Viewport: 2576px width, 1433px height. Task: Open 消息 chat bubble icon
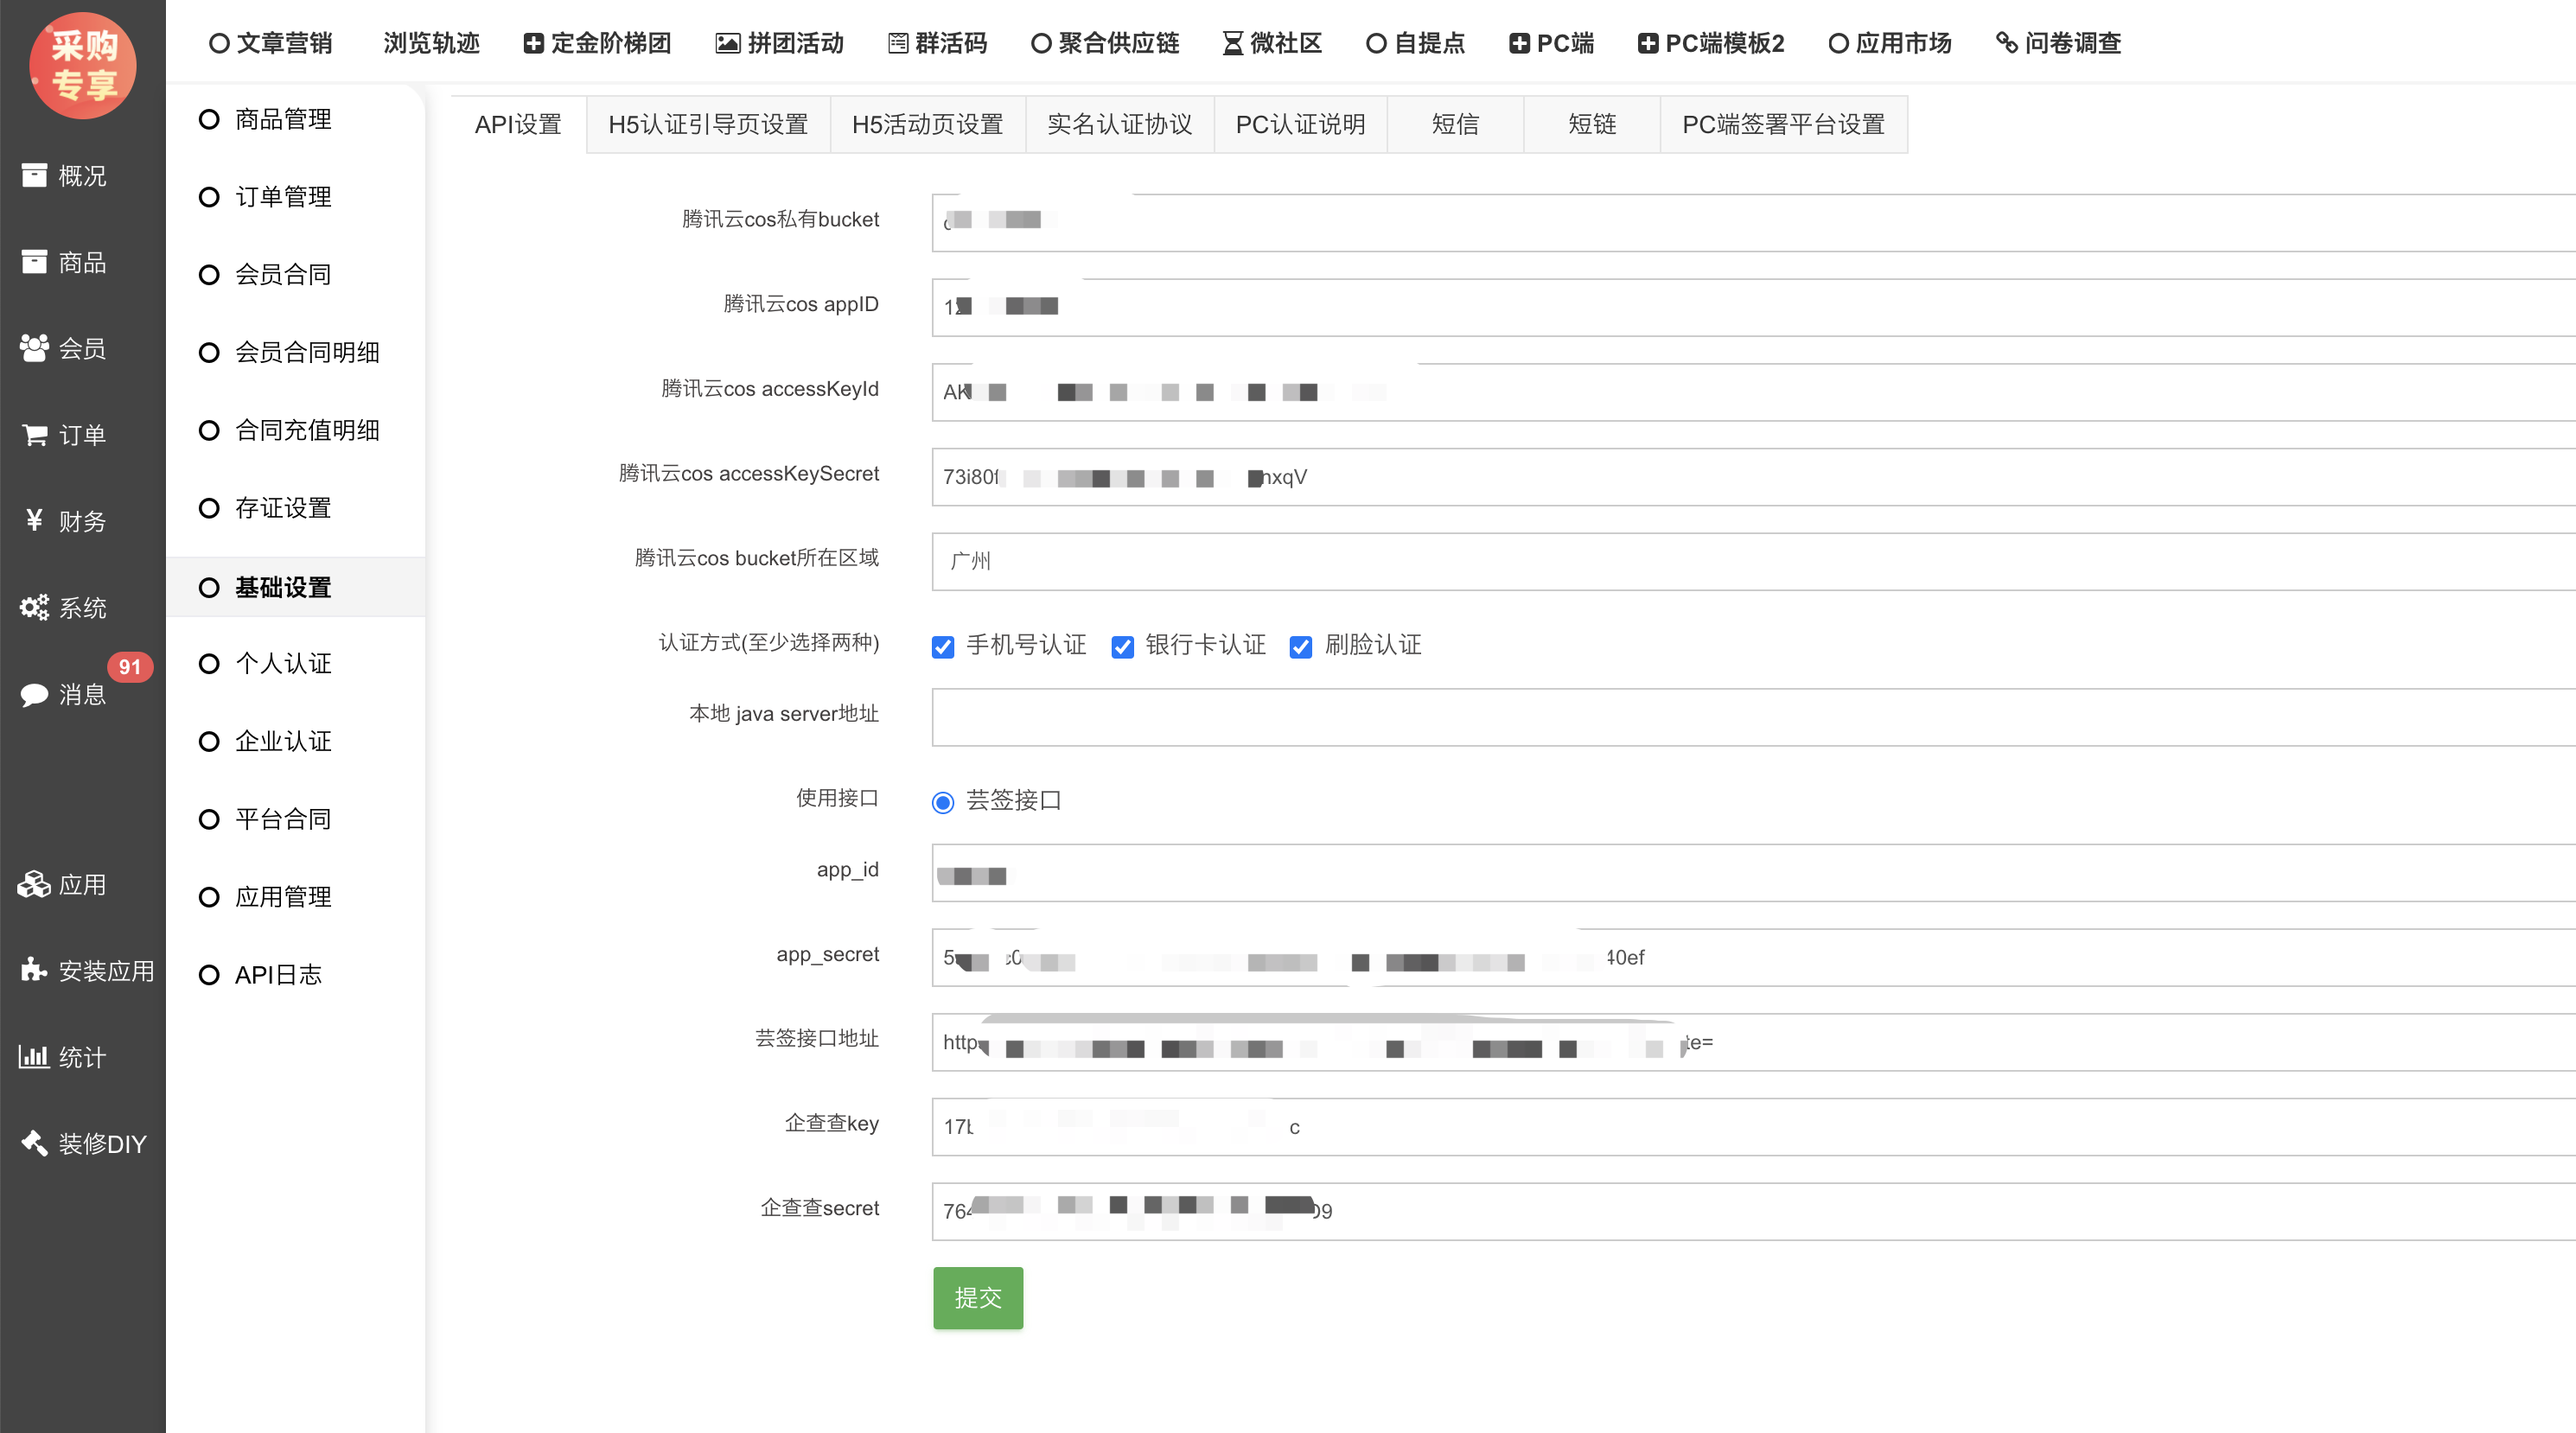pos(34,695)
